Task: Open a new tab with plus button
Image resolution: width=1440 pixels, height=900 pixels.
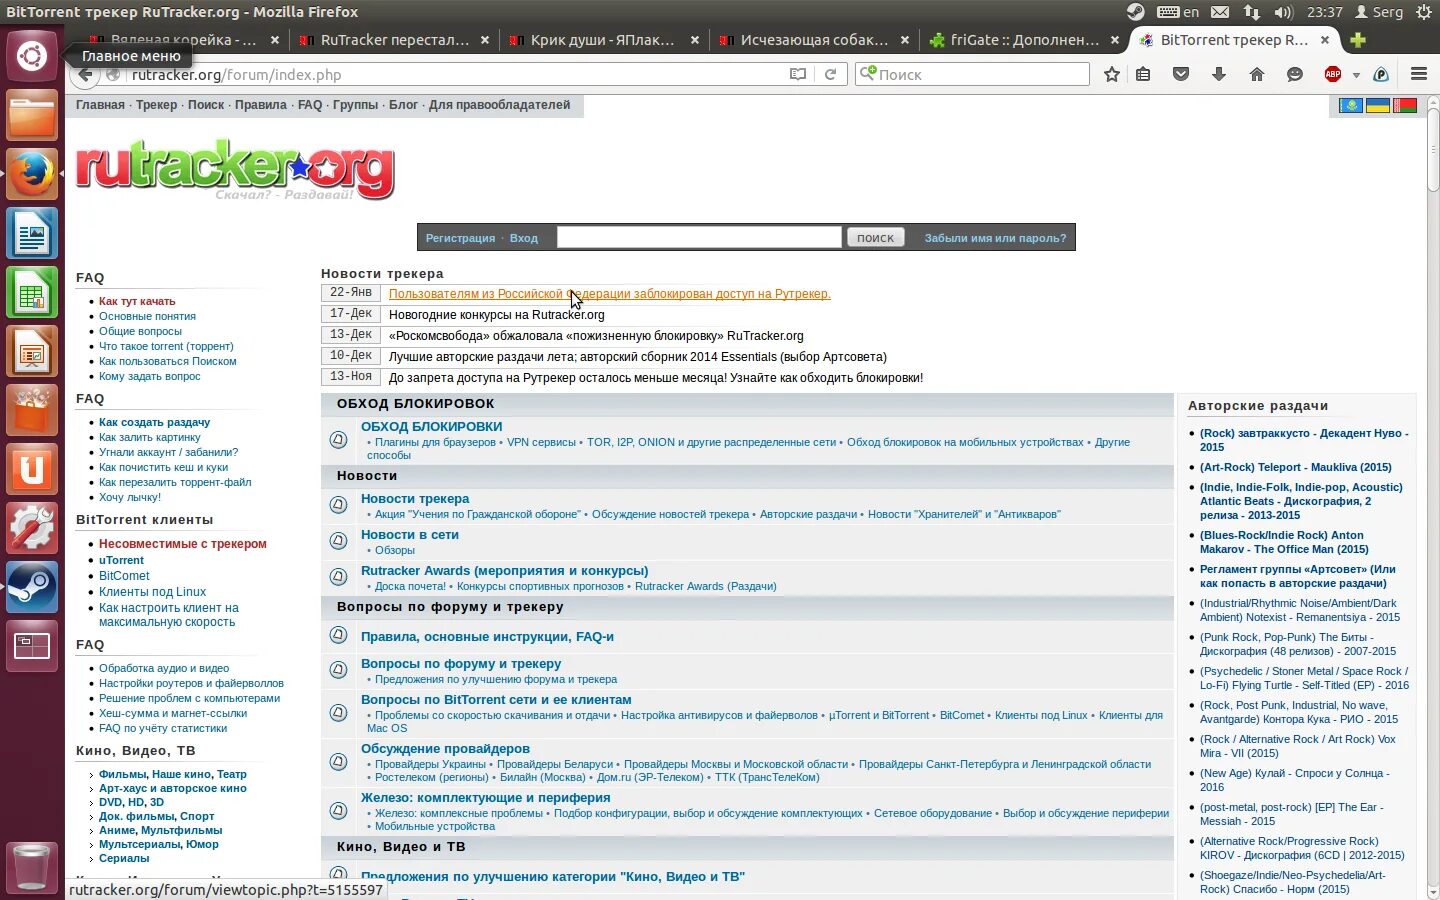Action: (1357, 40)
